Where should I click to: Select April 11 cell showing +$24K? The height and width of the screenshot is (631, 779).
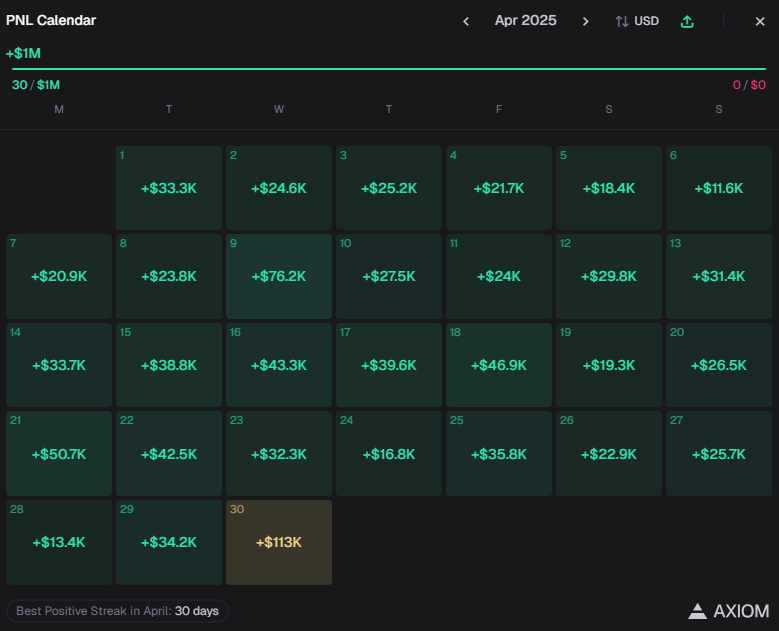[x=499, y=276]
